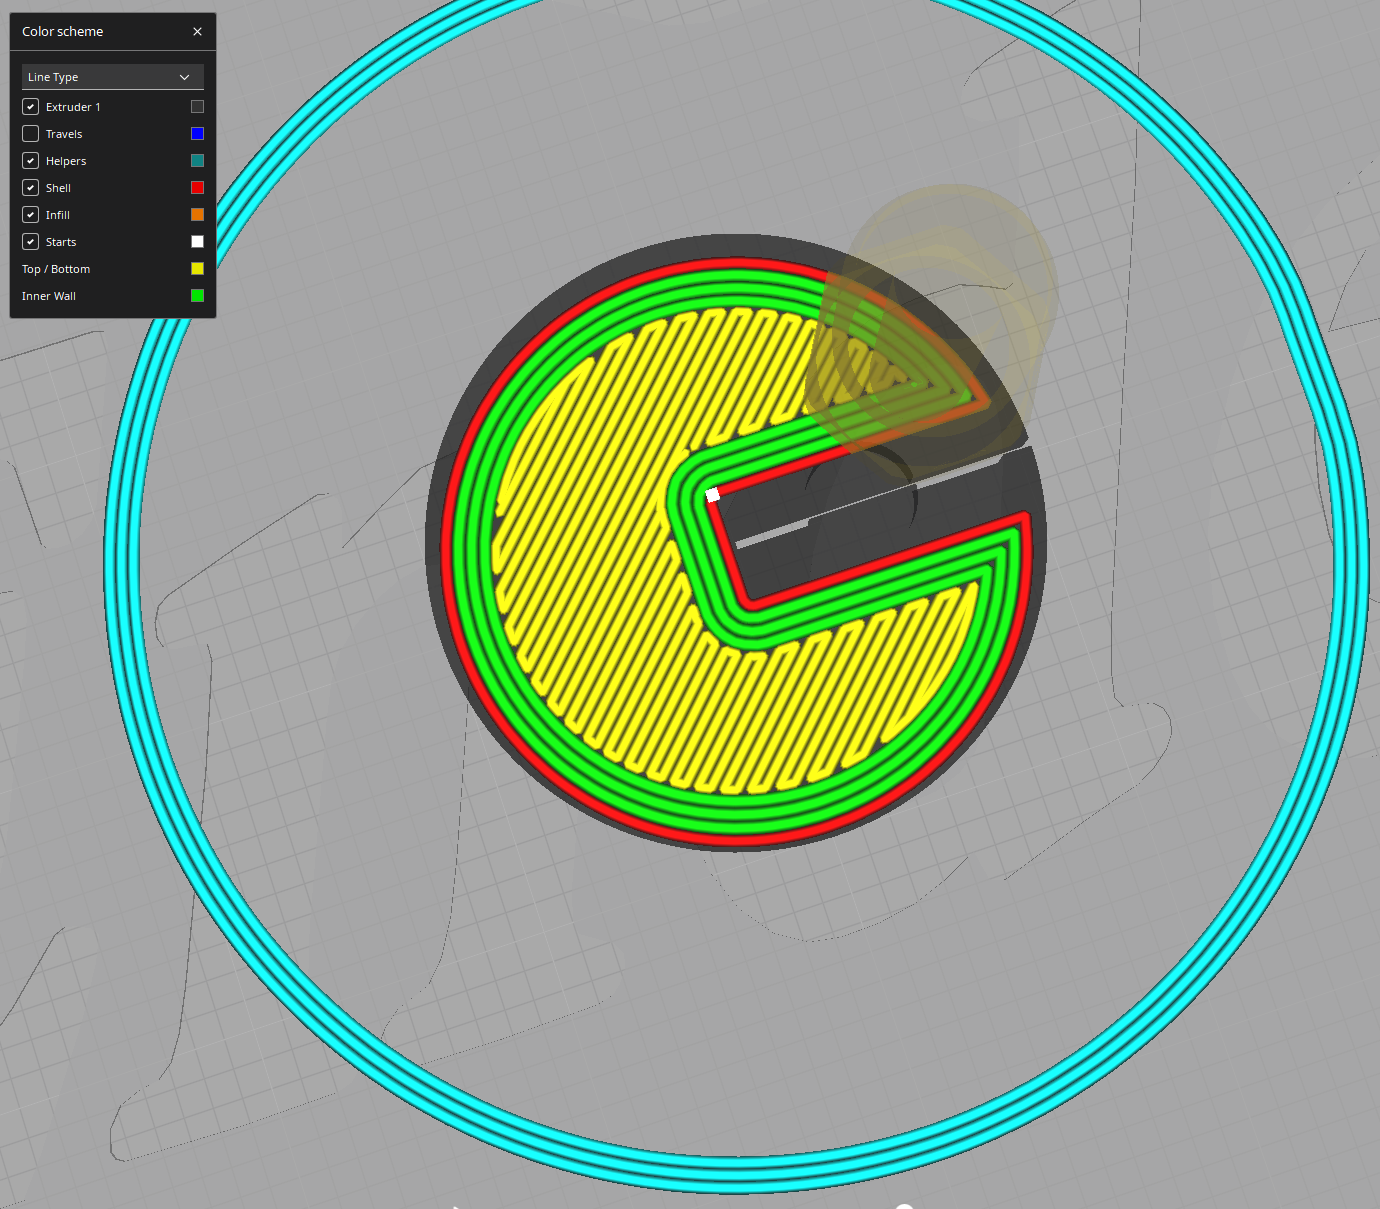
Task: Click the white layer start marker on model
Action: [x=712, y=494]
